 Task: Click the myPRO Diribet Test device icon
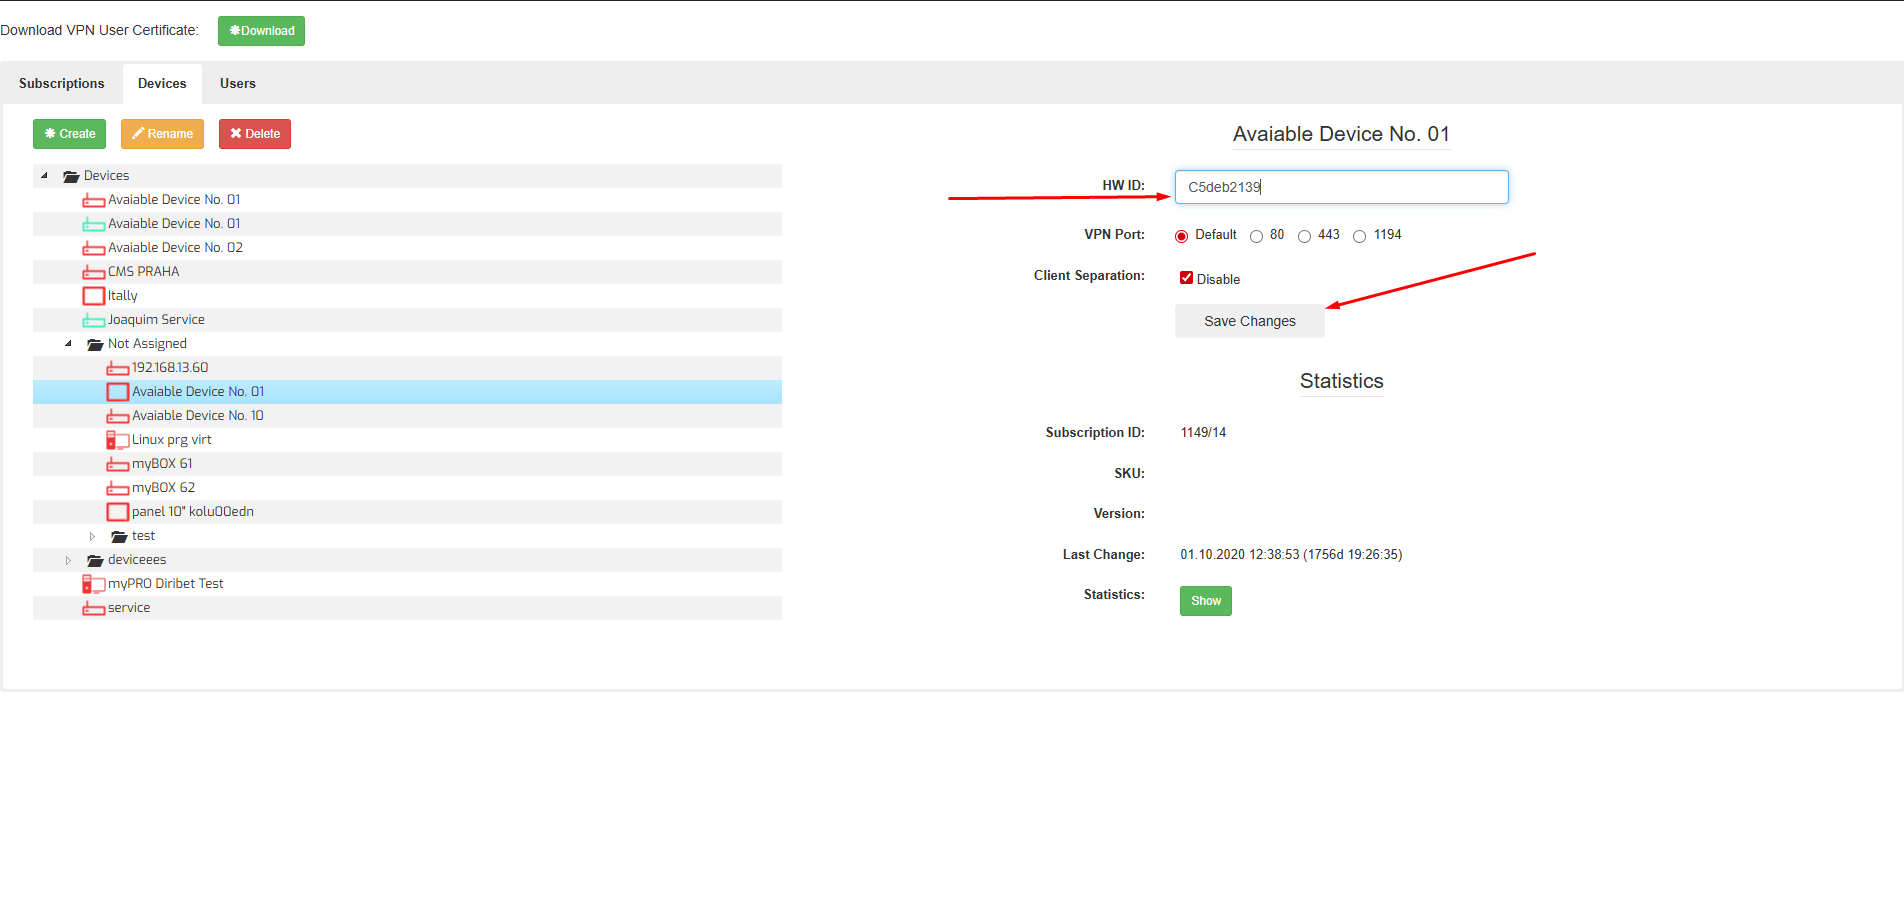[x=93, y=584]
